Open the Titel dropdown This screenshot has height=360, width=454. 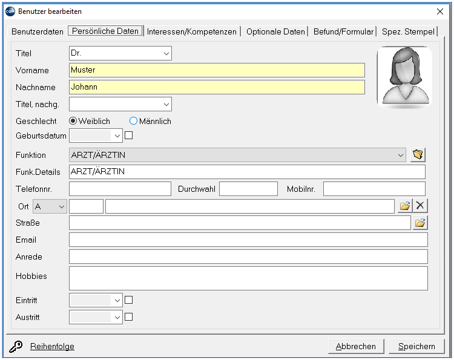pyautogui.click(x=166, y=53)
